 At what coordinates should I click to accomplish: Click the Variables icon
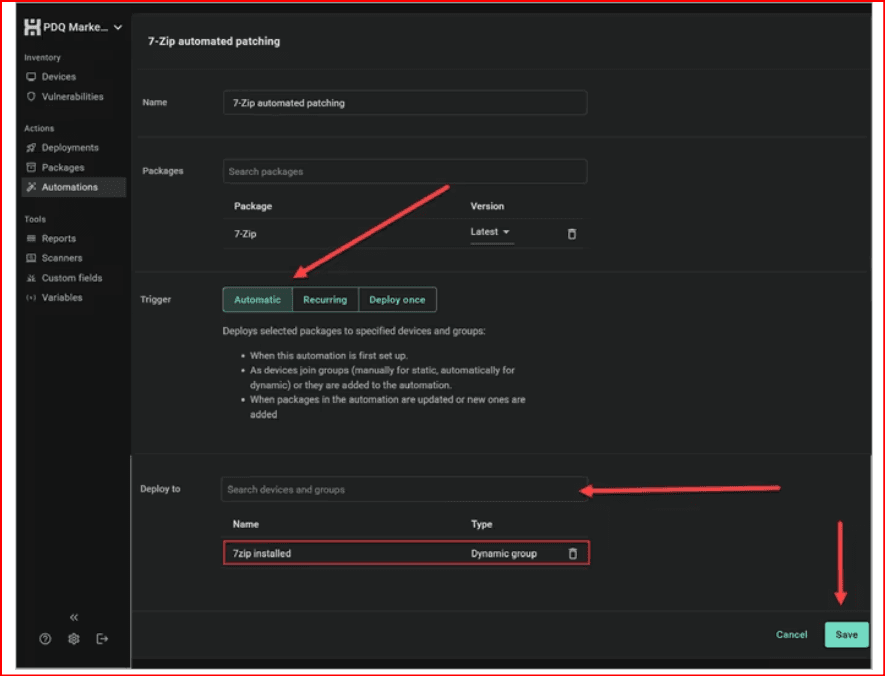pos(31,297)
